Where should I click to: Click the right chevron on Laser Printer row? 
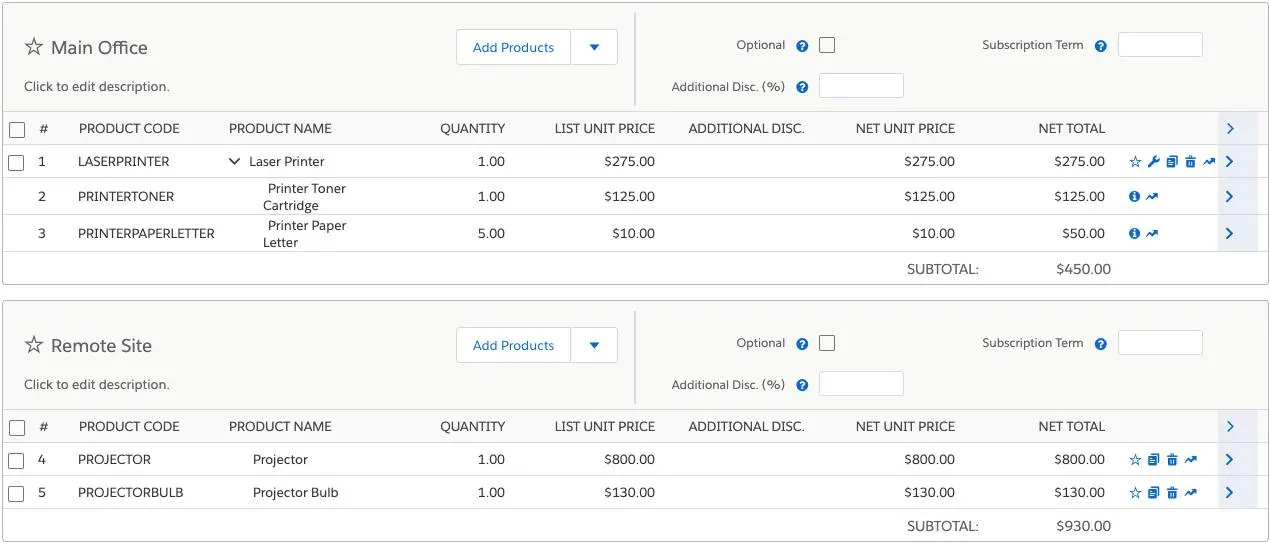point(1230,162)
